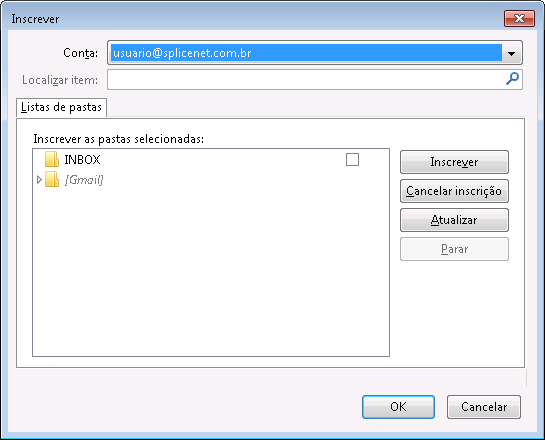
Task: Click the Inscrever button
Action: (454, 162)
